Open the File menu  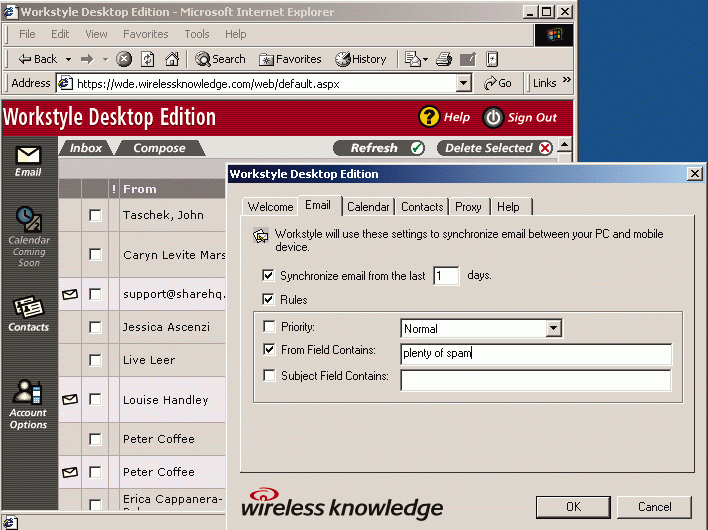pyautogui.click(x=27, y=34)
